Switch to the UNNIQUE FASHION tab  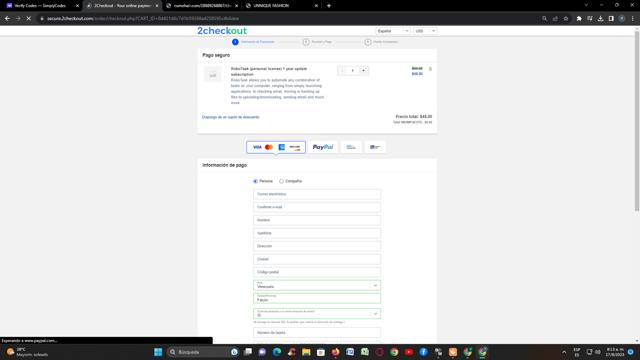point(282,6)
